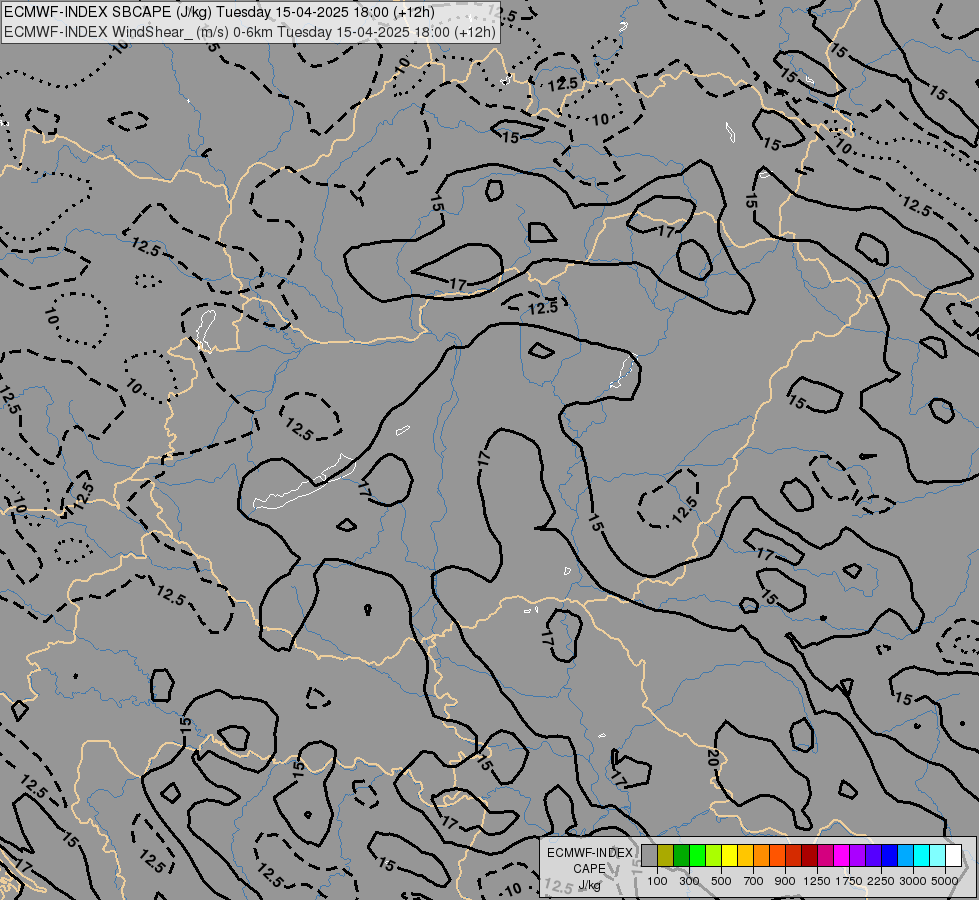Click the legend label 500

tap(721, 881)
